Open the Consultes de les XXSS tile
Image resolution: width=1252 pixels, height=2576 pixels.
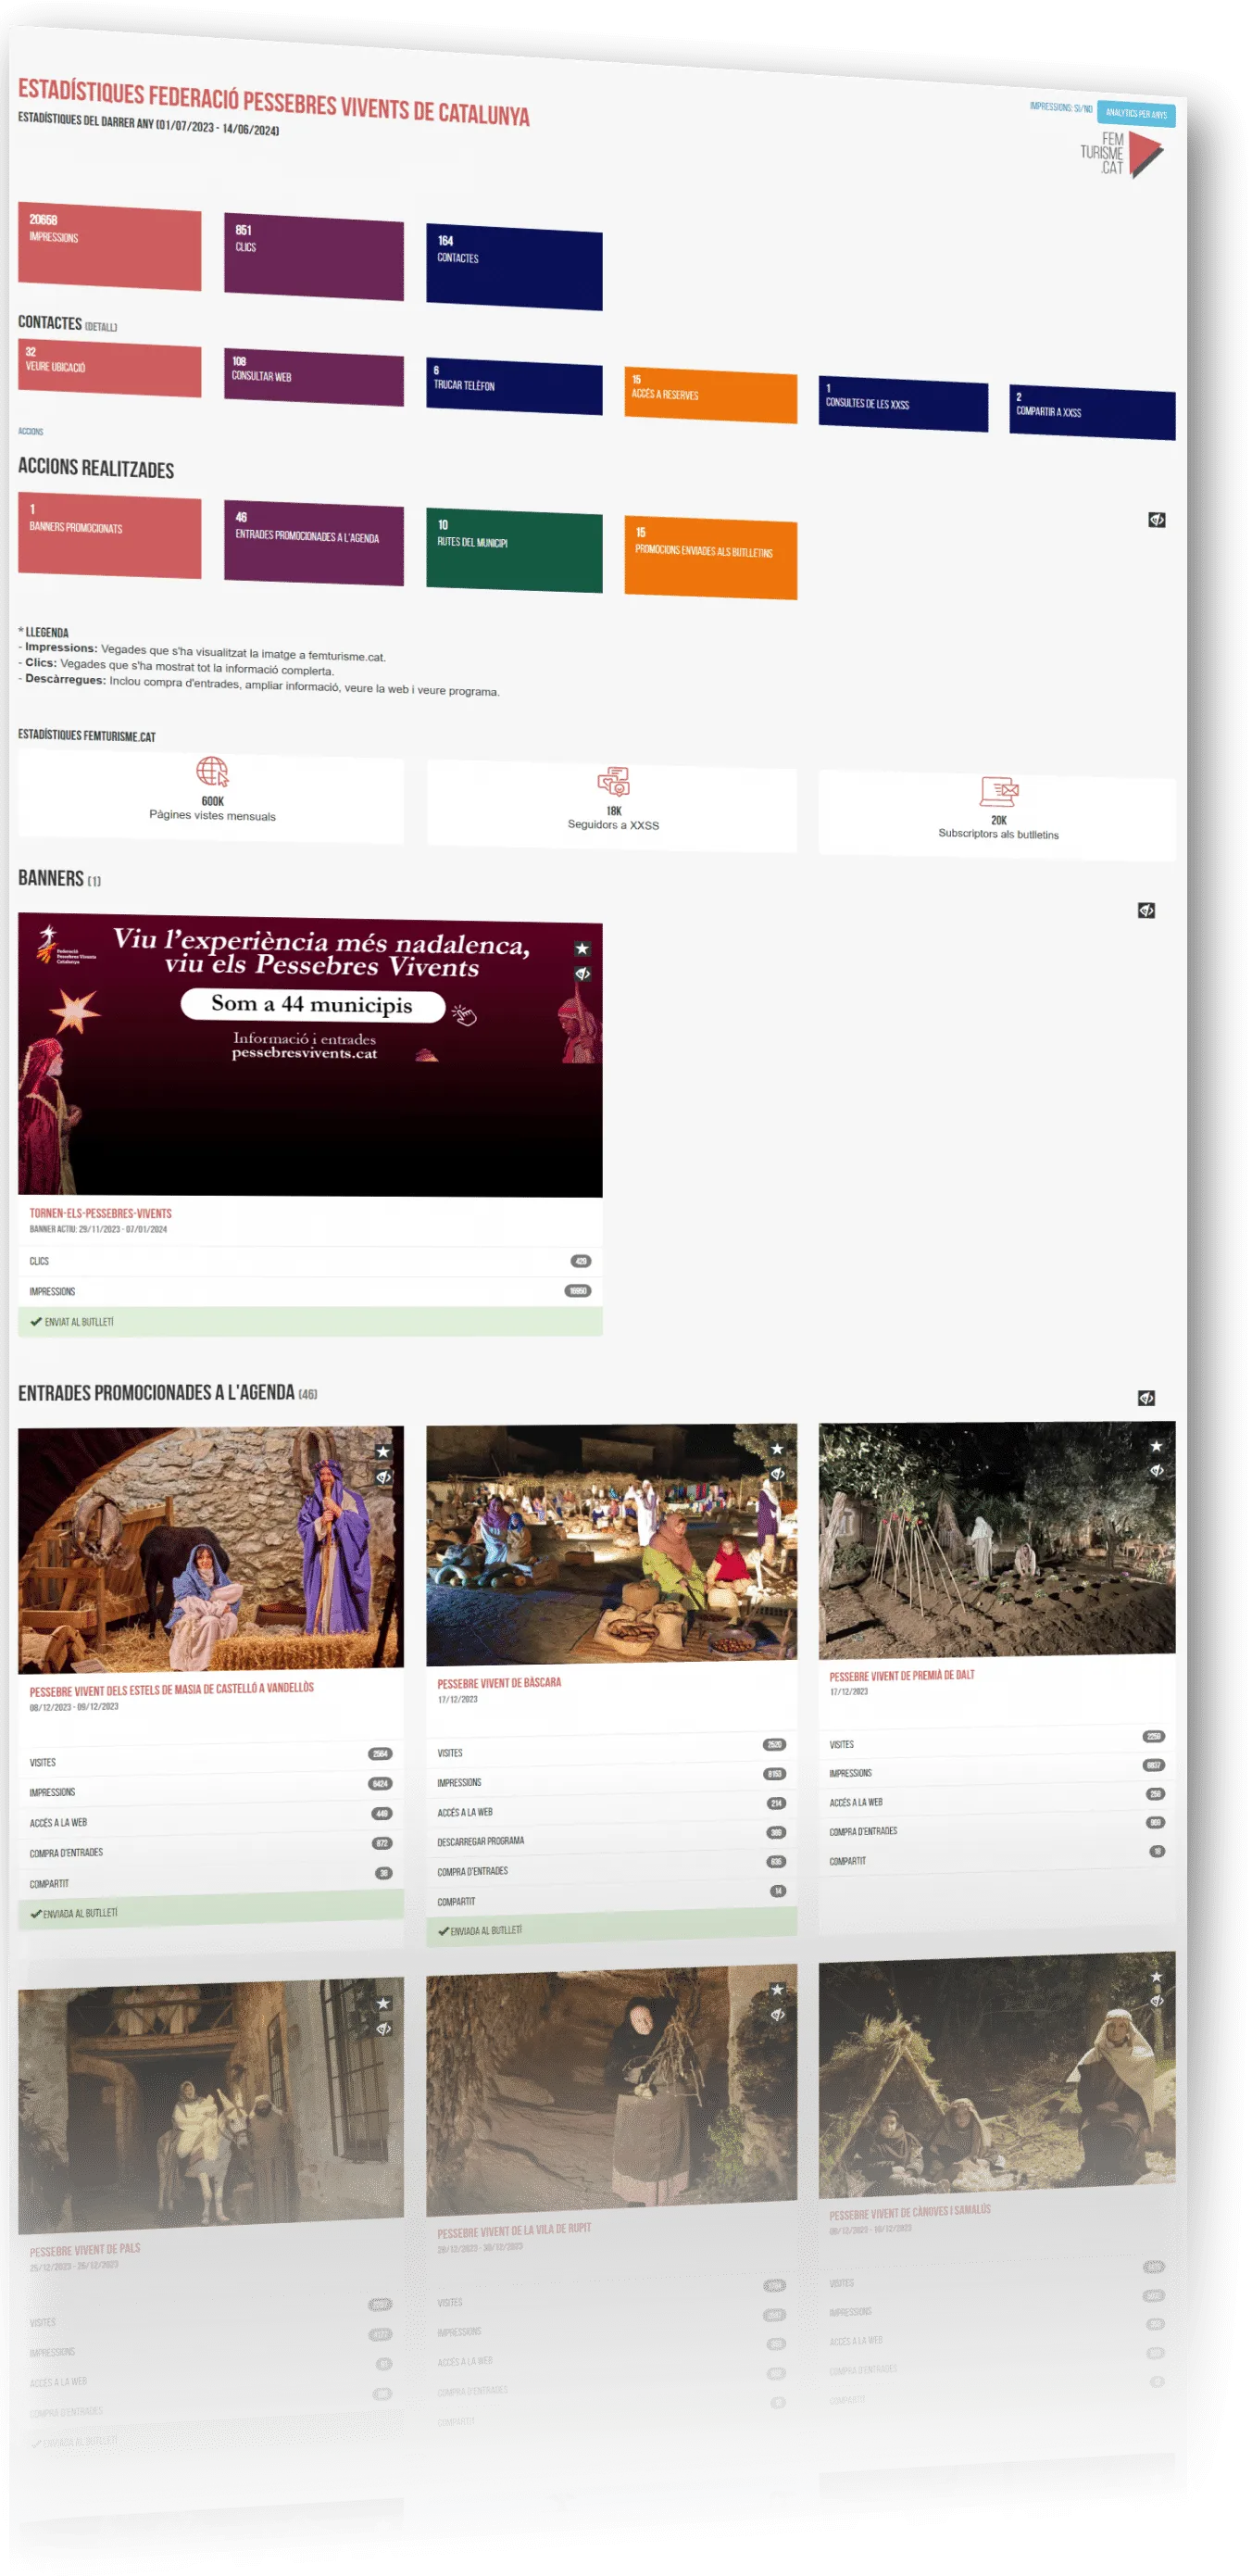[903, 403]
